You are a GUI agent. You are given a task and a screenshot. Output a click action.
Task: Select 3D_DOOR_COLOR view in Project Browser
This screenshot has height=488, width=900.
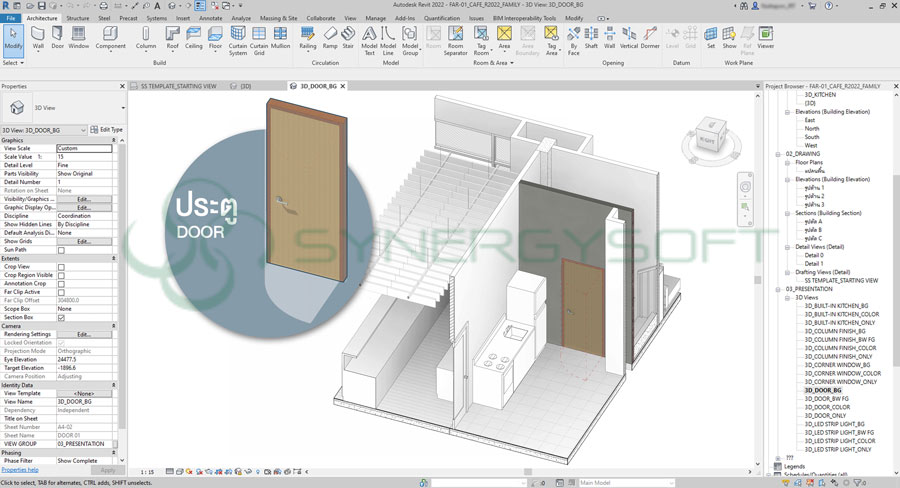pos(827,407)
